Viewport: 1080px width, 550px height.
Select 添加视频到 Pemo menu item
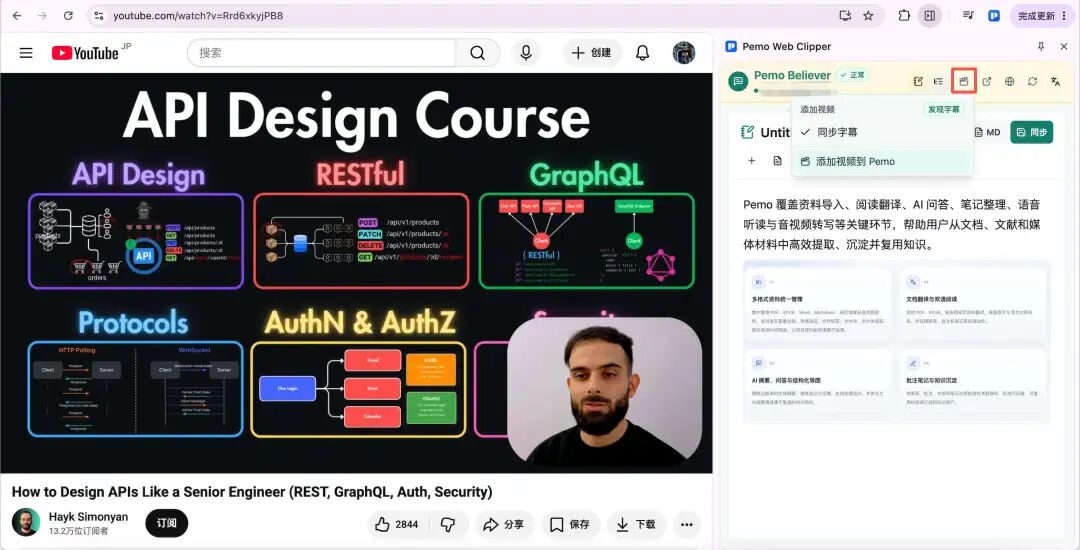click(882, 162)
